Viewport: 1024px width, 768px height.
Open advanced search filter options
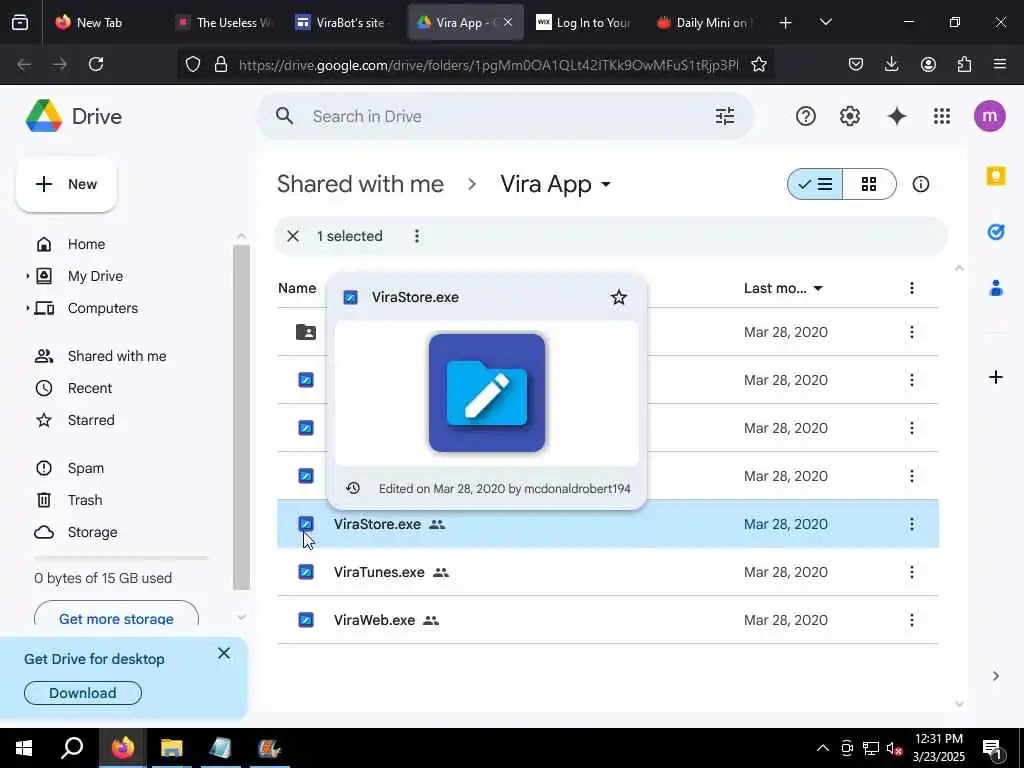click(725, 116)
